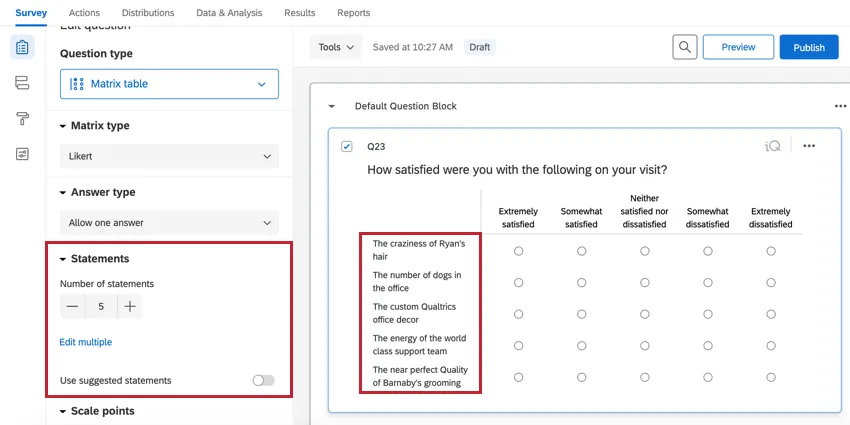Open the Look and Feel paintbrush icon
This screenshot has width=850, height=425.
[x=22, y=119]
